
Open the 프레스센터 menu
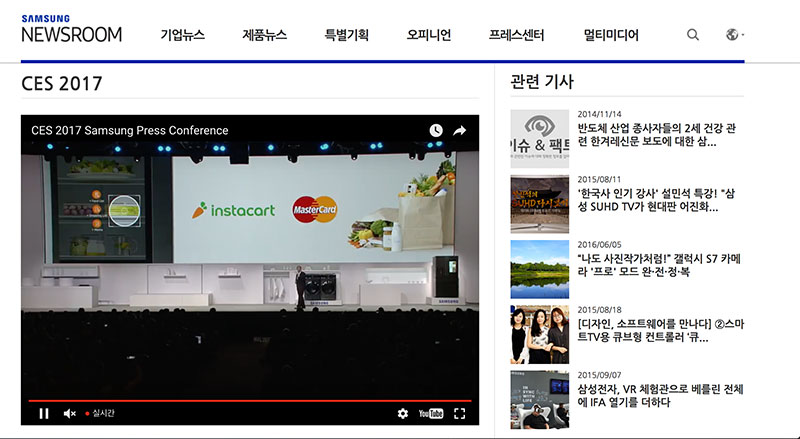pyautogui.click(x=516, y=35)
